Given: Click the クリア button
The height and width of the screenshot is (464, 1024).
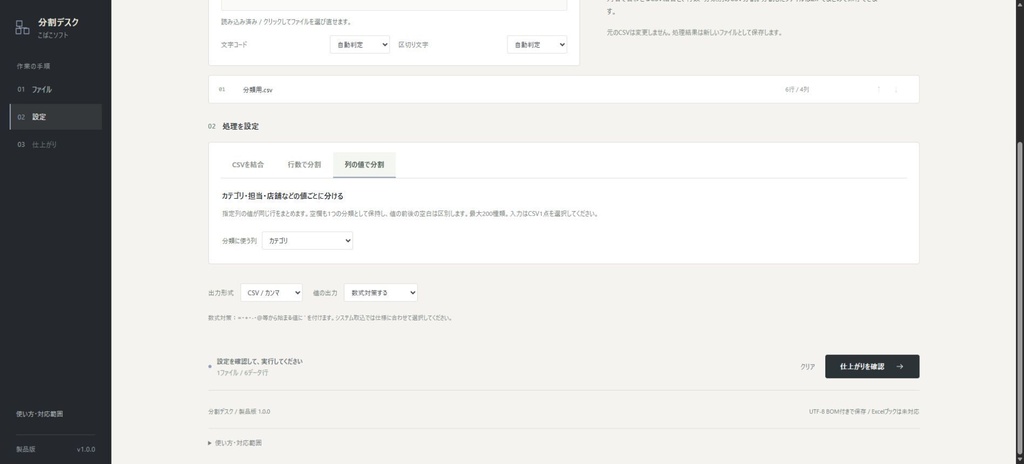Looking at the screenshot, I should [808, 367].
